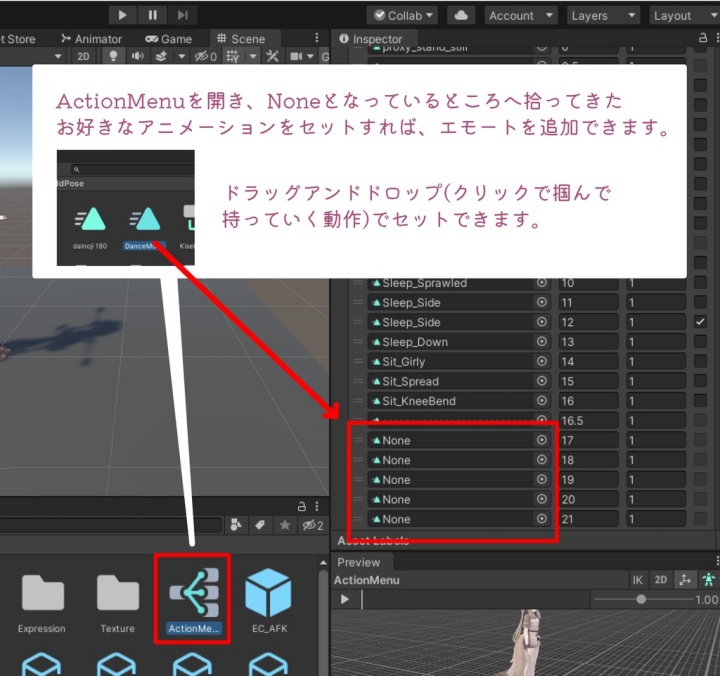Play the ActionMenu preview animation
The height and width of the screenshot is (676, 720).
point(344,599)
